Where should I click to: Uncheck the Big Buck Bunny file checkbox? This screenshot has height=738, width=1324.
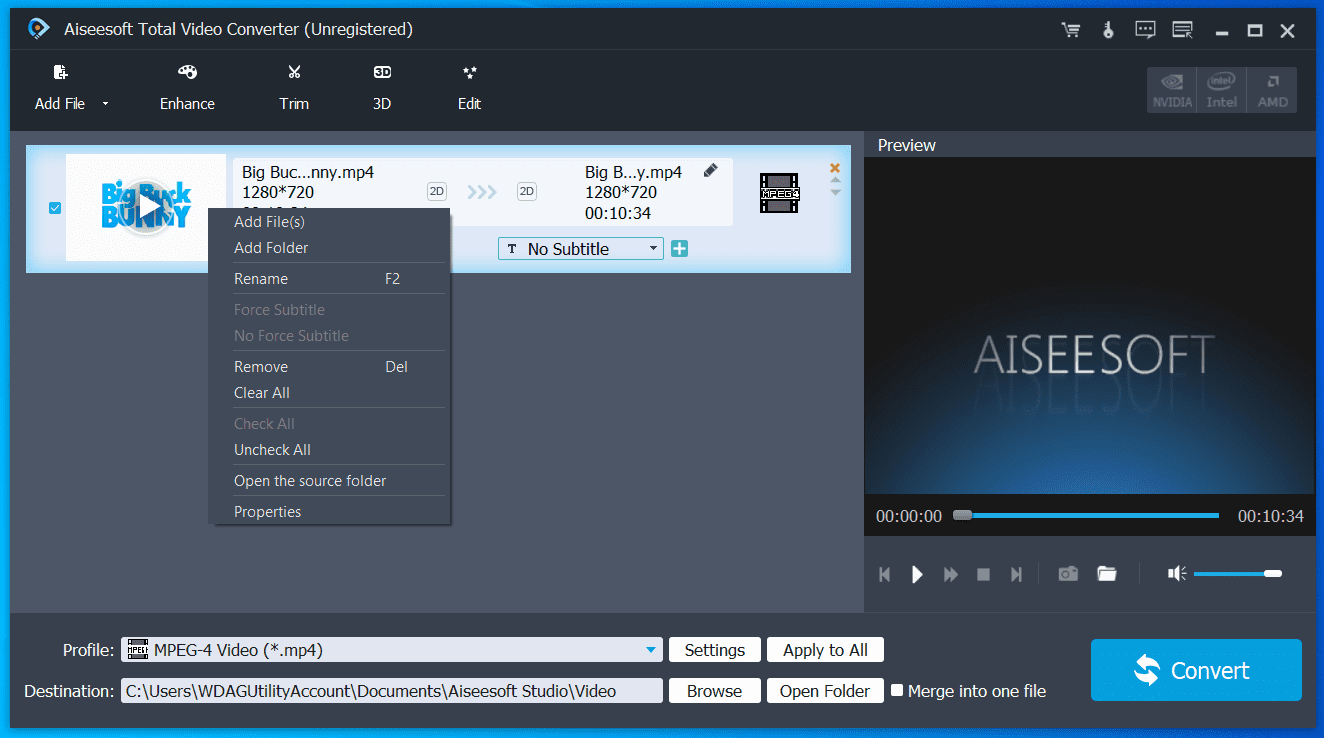[x=55, y=208]
